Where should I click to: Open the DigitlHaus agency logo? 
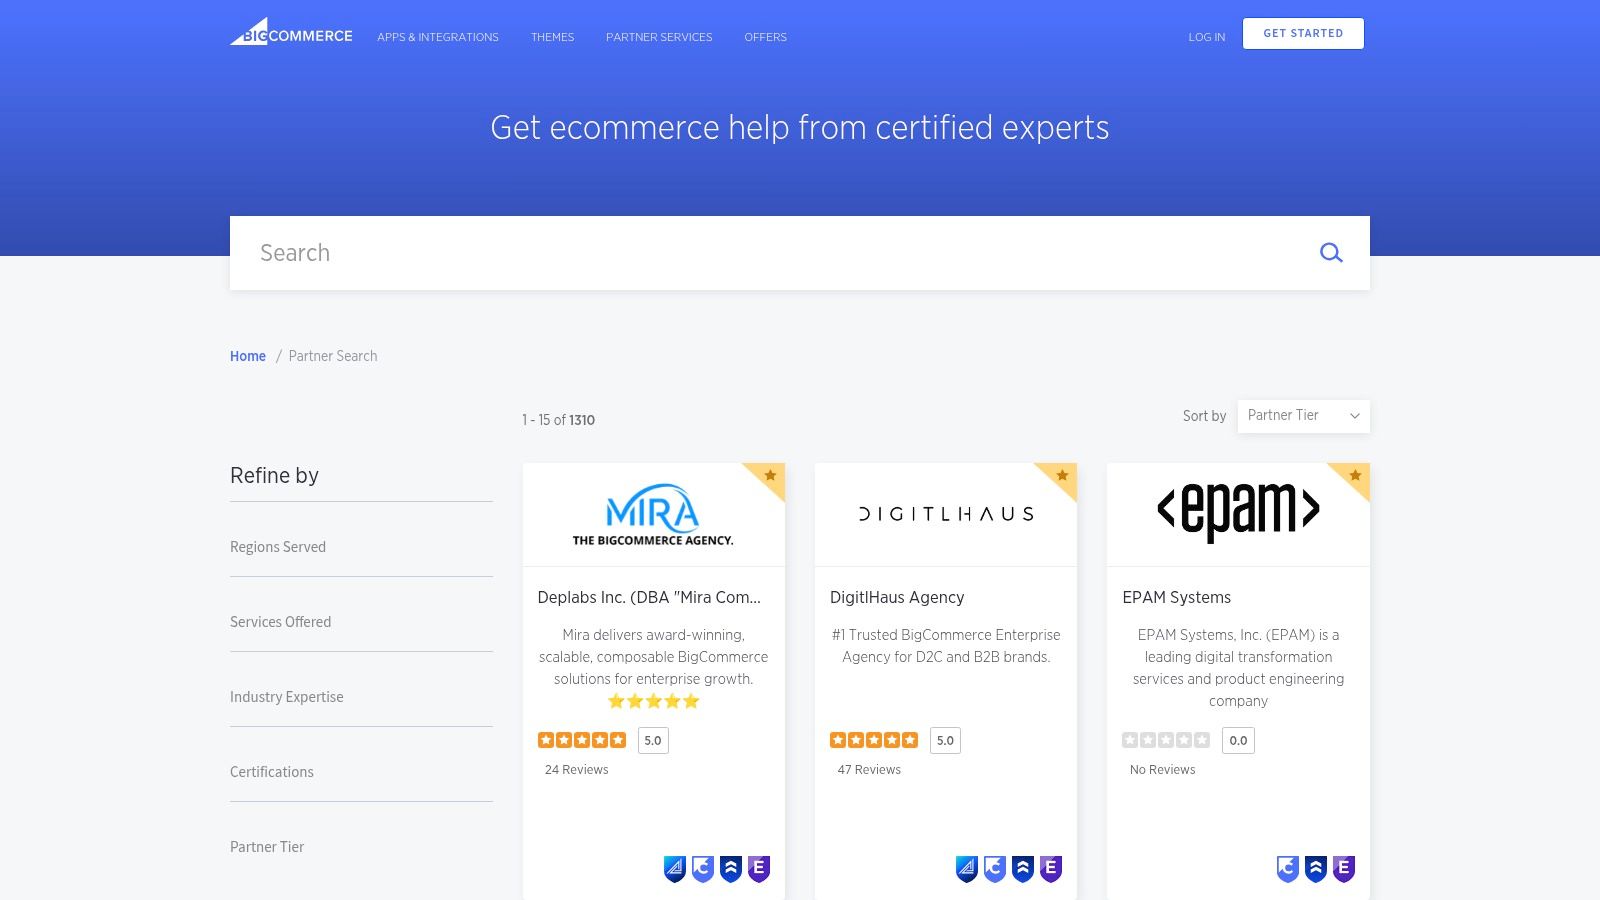(x=946, y=514)
